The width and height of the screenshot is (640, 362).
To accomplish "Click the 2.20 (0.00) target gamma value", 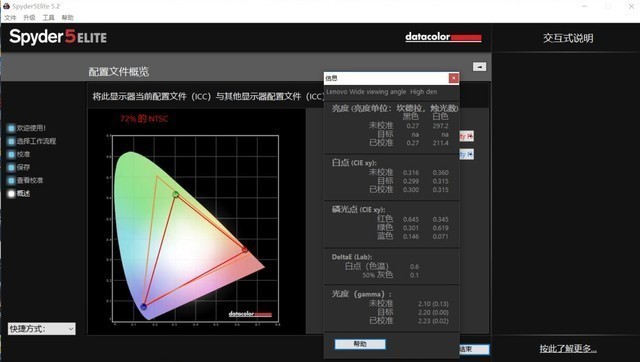I will 433,313.
